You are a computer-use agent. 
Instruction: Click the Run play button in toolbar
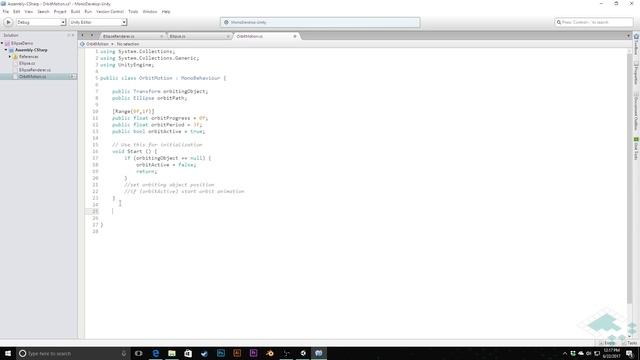pos(8,22)
